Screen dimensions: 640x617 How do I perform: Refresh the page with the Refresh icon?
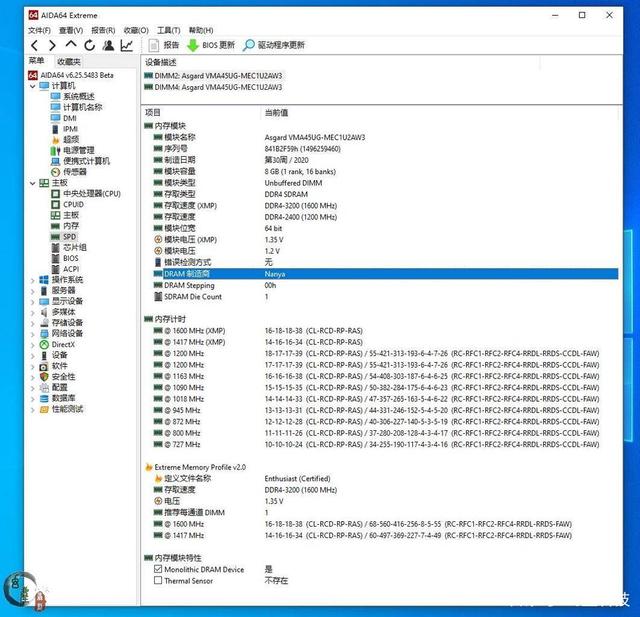tap(90, 45)
